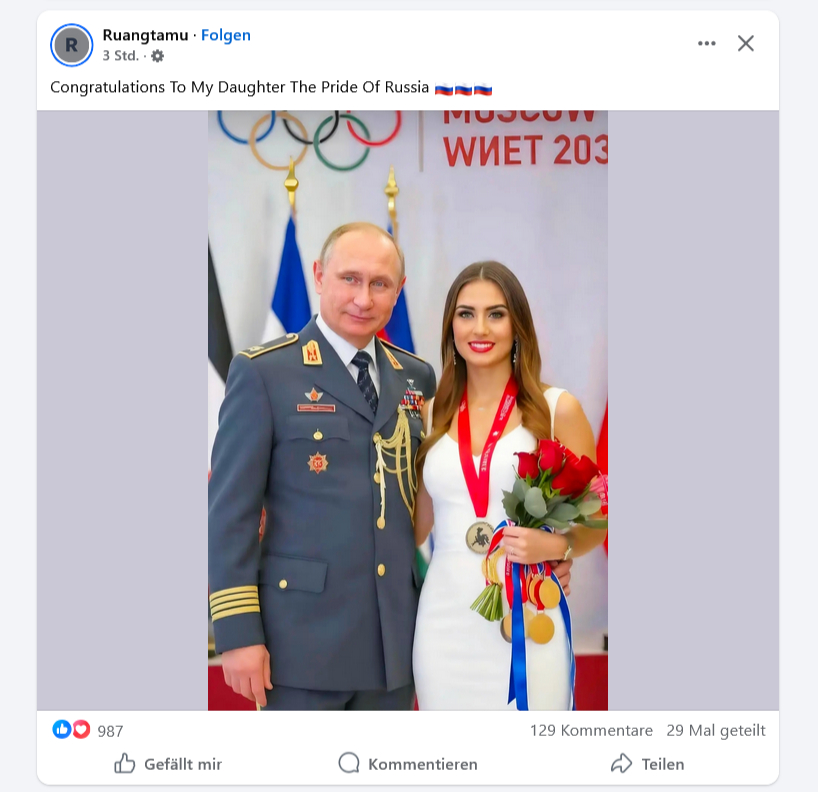Image resolution: width=818 pixels, height=792 pixels.
Task: Click the Teilen label
Action: click(x=663, y=764)
